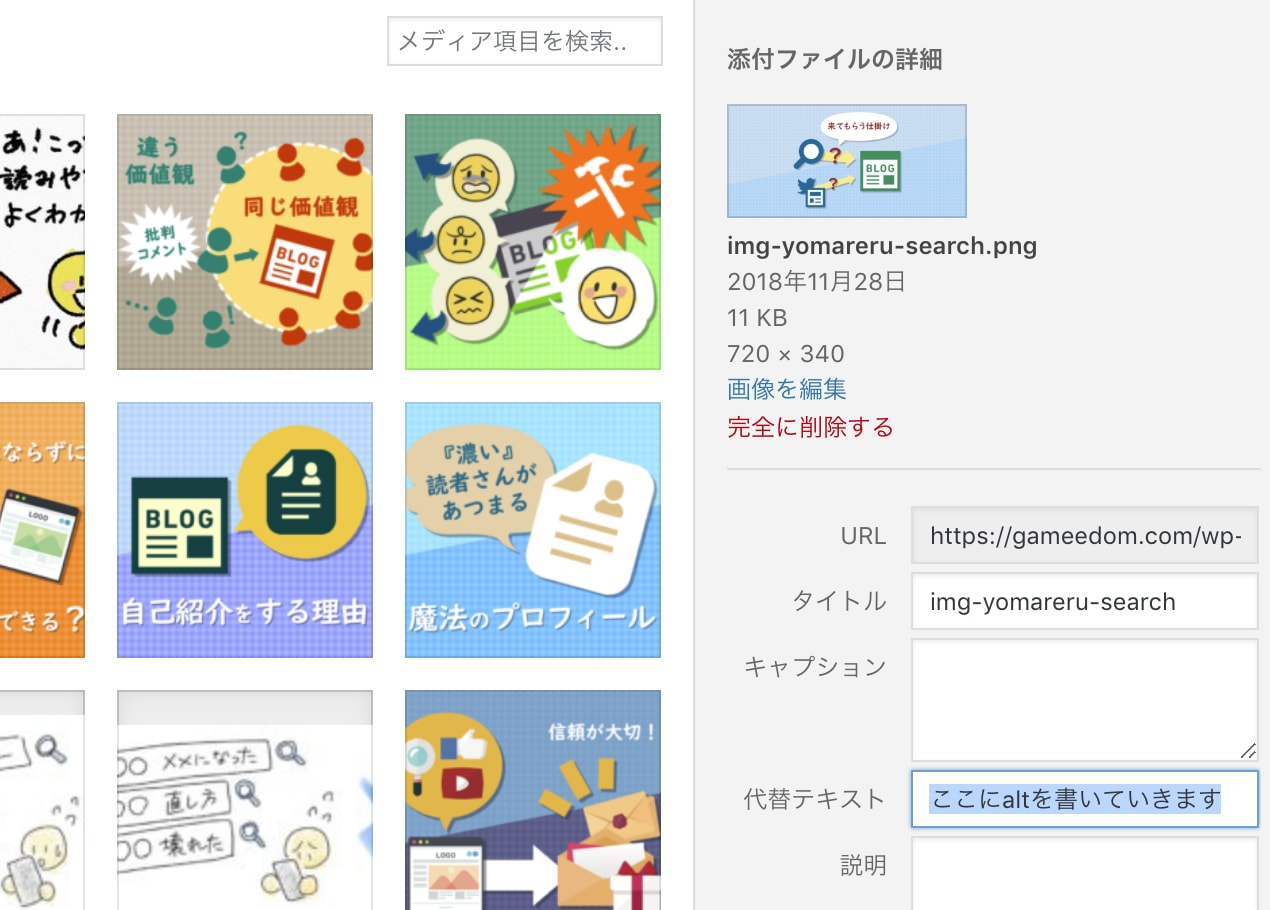
Task: Click the URL field
Action: [1085, 536]
